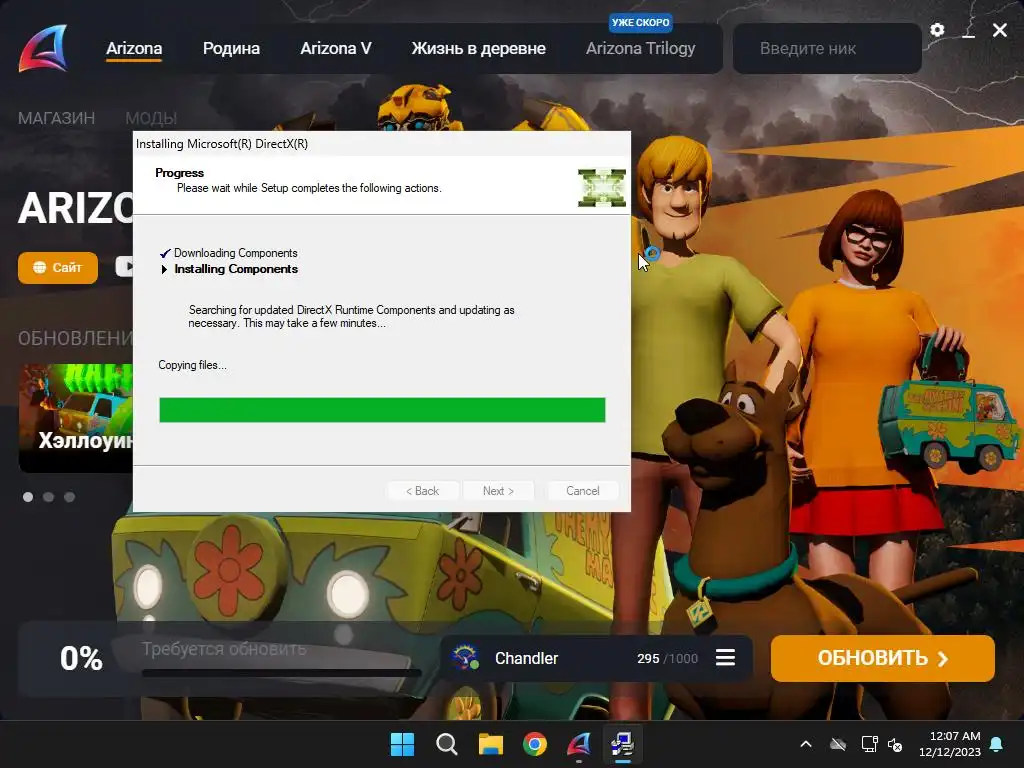The height and width of the screenshot is (768, 1024).
Task: Open the display/network tray icon
Action: pos(869,744)
